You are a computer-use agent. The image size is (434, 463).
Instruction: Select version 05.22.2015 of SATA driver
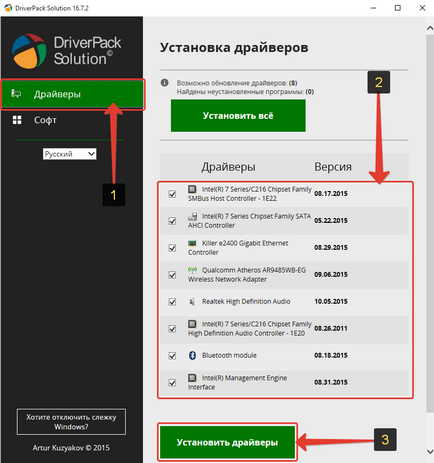(x=331, y=221)
